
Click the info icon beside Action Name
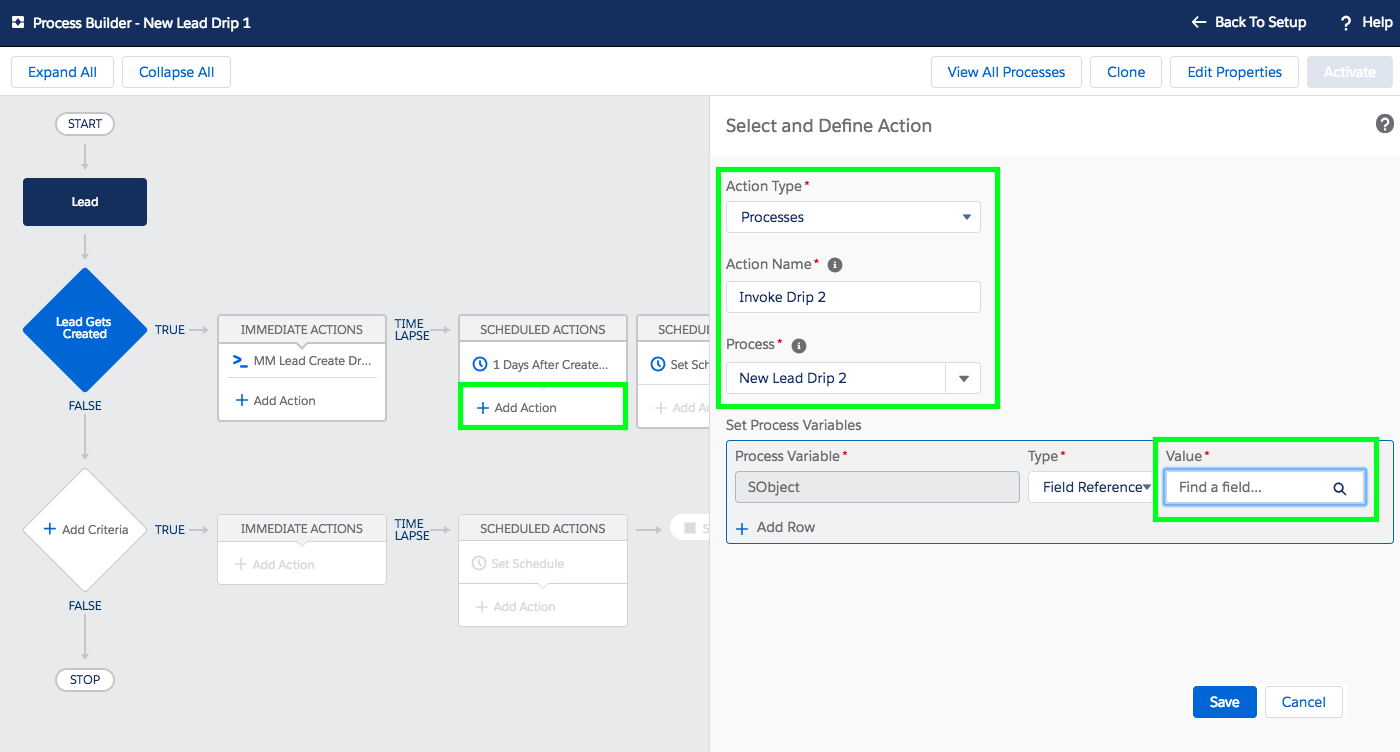835,265
